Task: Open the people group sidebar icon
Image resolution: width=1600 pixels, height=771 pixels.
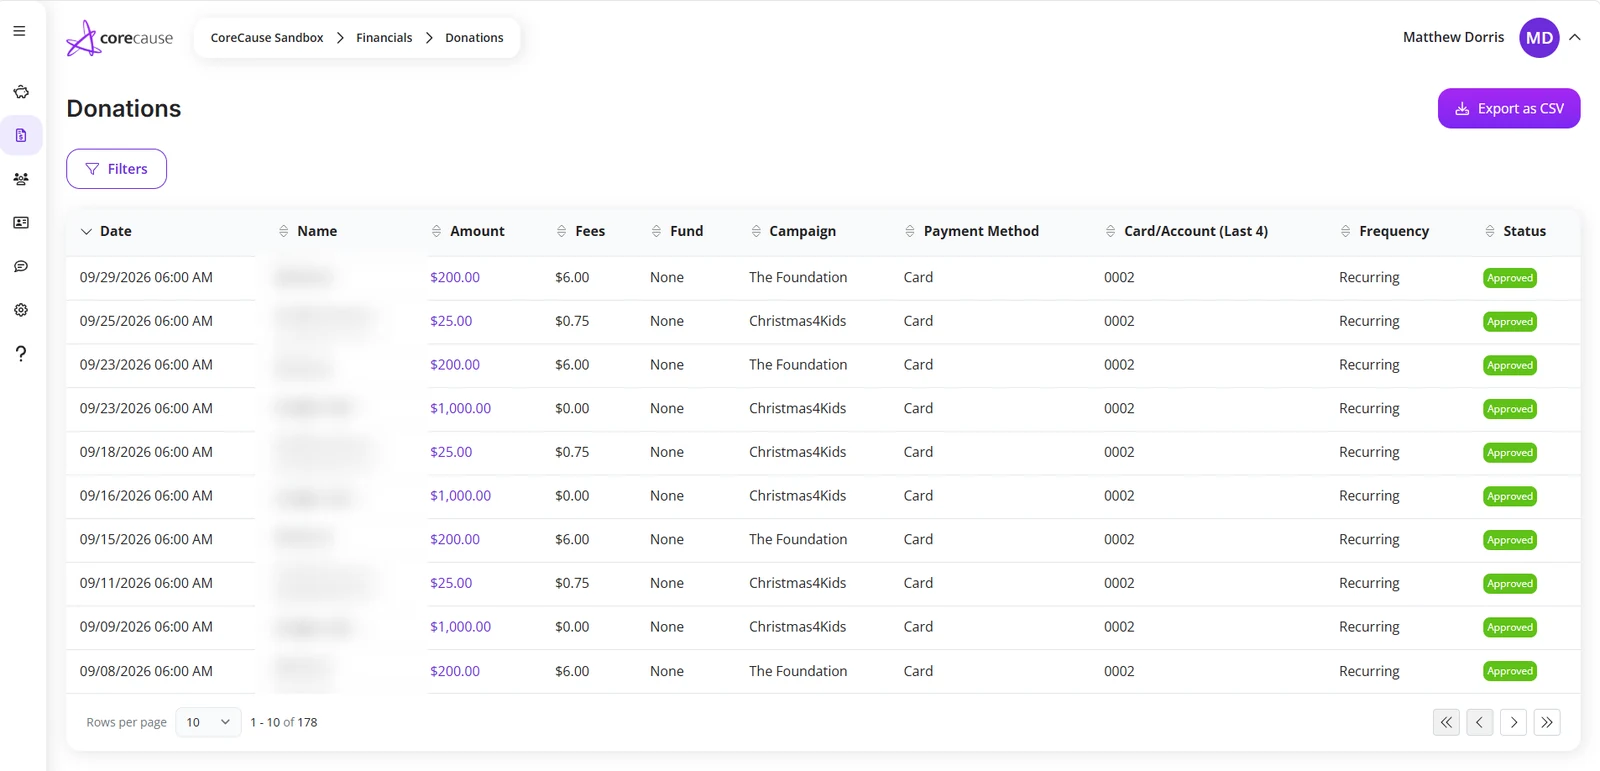Action: click(21, 179)
